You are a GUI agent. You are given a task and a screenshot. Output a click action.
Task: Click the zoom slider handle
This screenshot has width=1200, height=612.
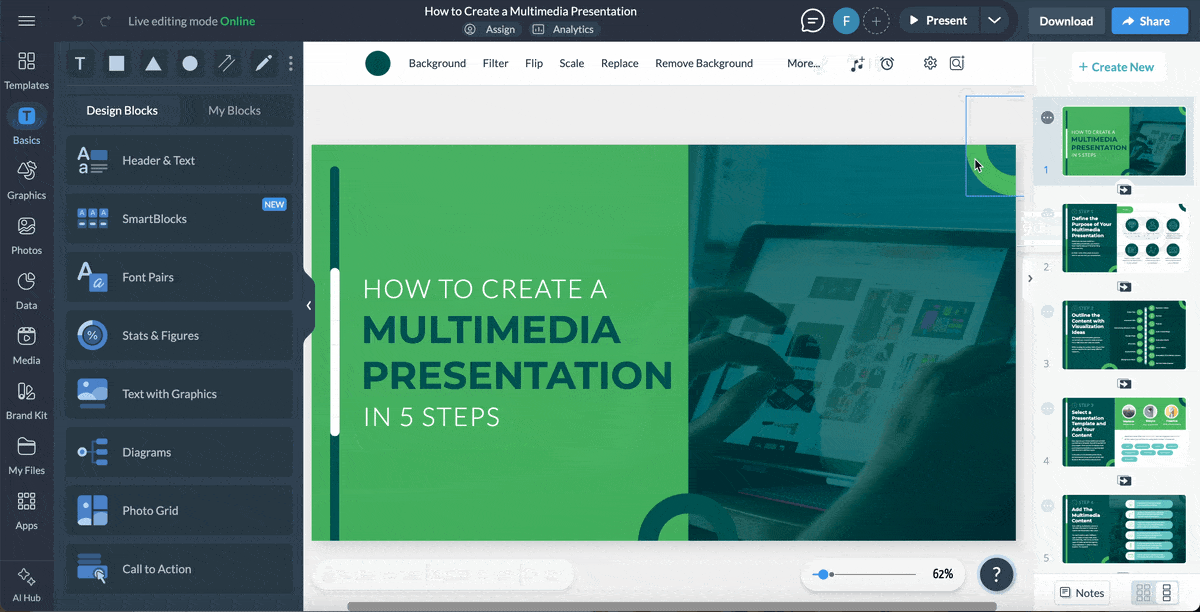tap(822, 575)
